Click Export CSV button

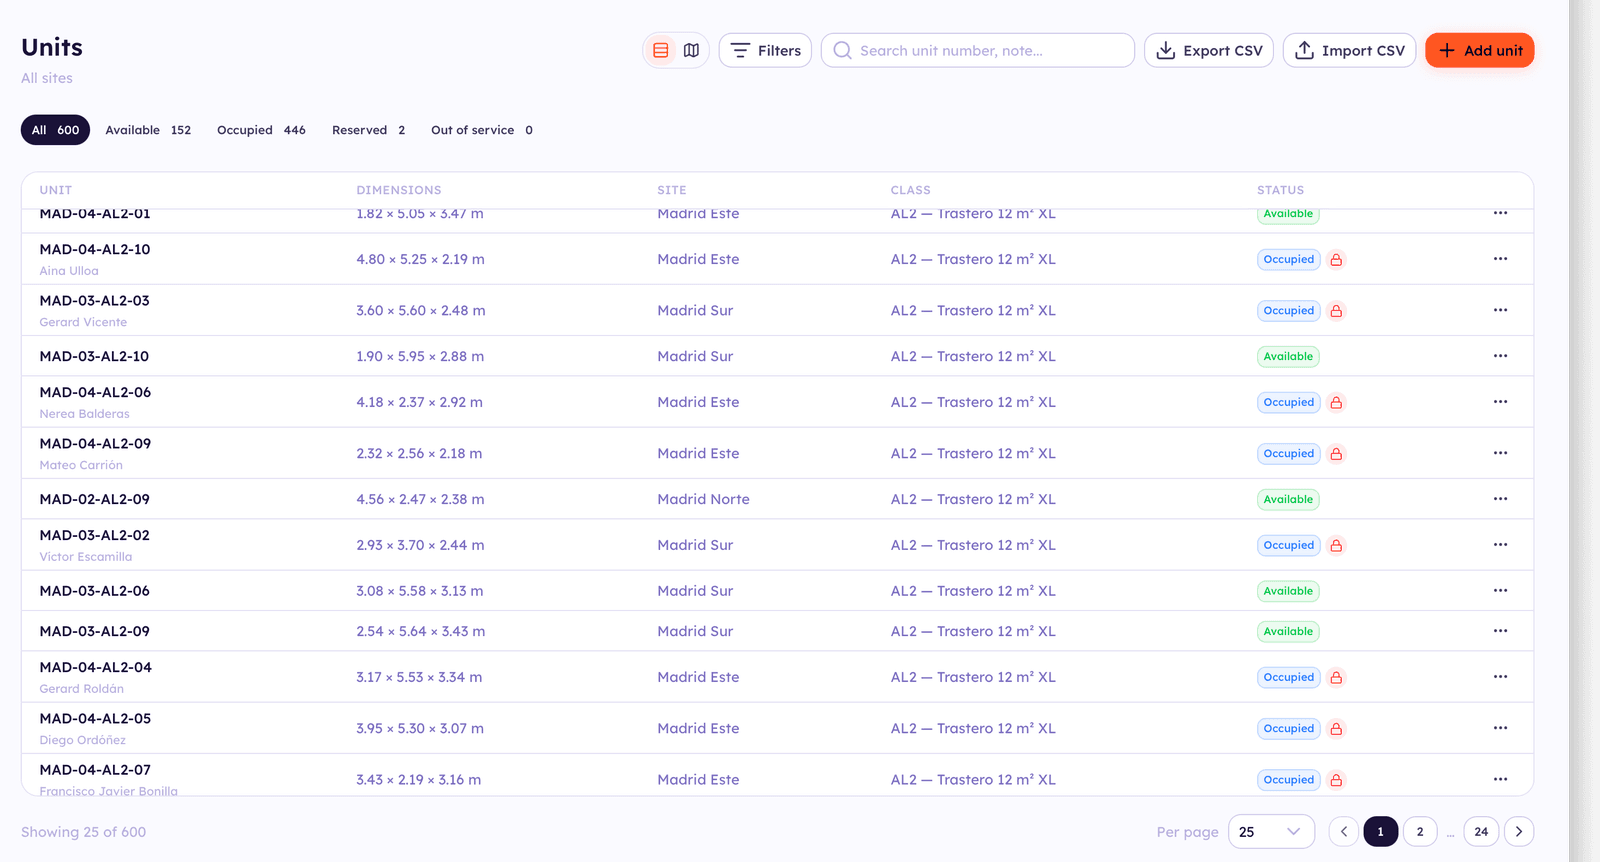pyautogui.click(x=1208, y=50)
